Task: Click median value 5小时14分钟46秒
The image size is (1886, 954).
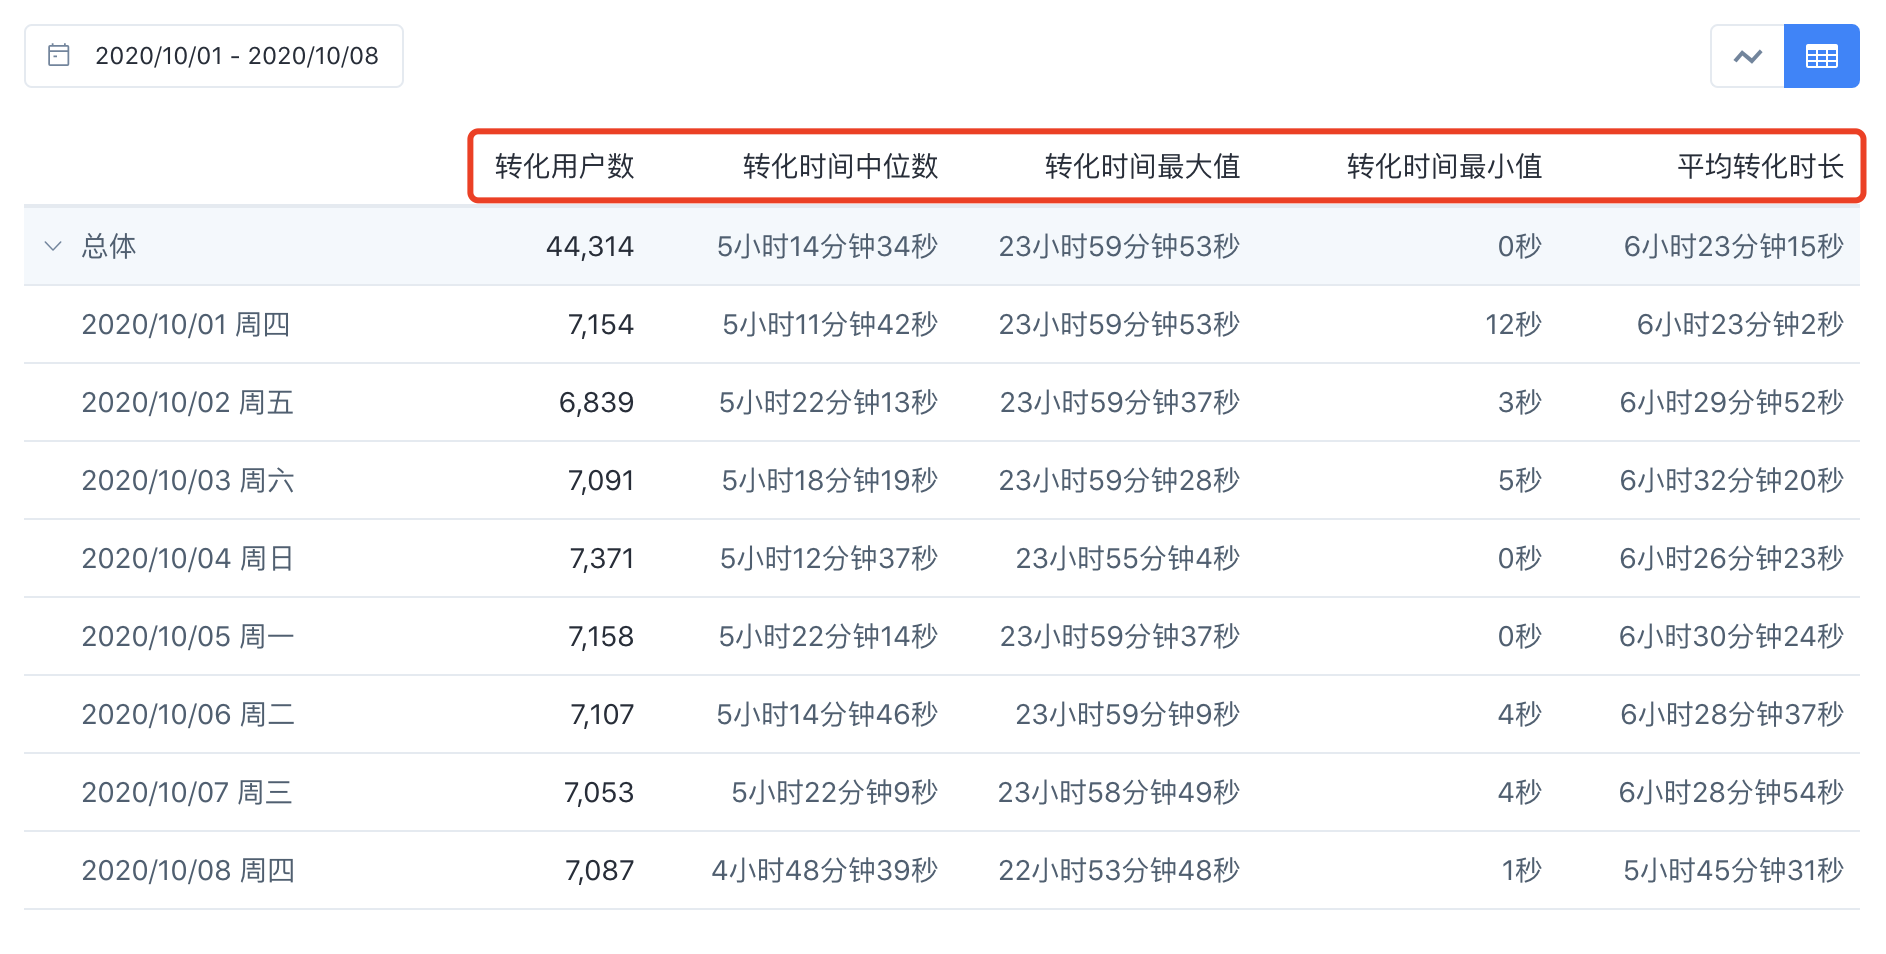Action: (827, 714)
